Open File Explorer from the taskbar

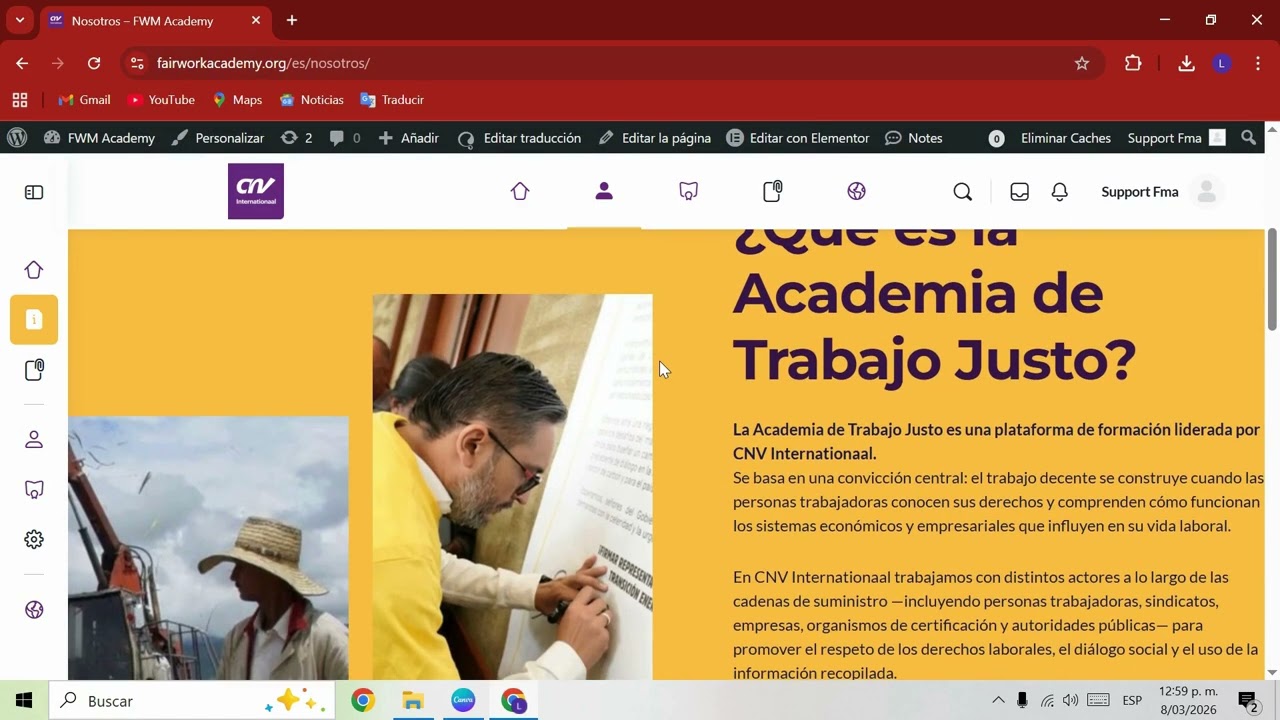[x=413, y=701]
